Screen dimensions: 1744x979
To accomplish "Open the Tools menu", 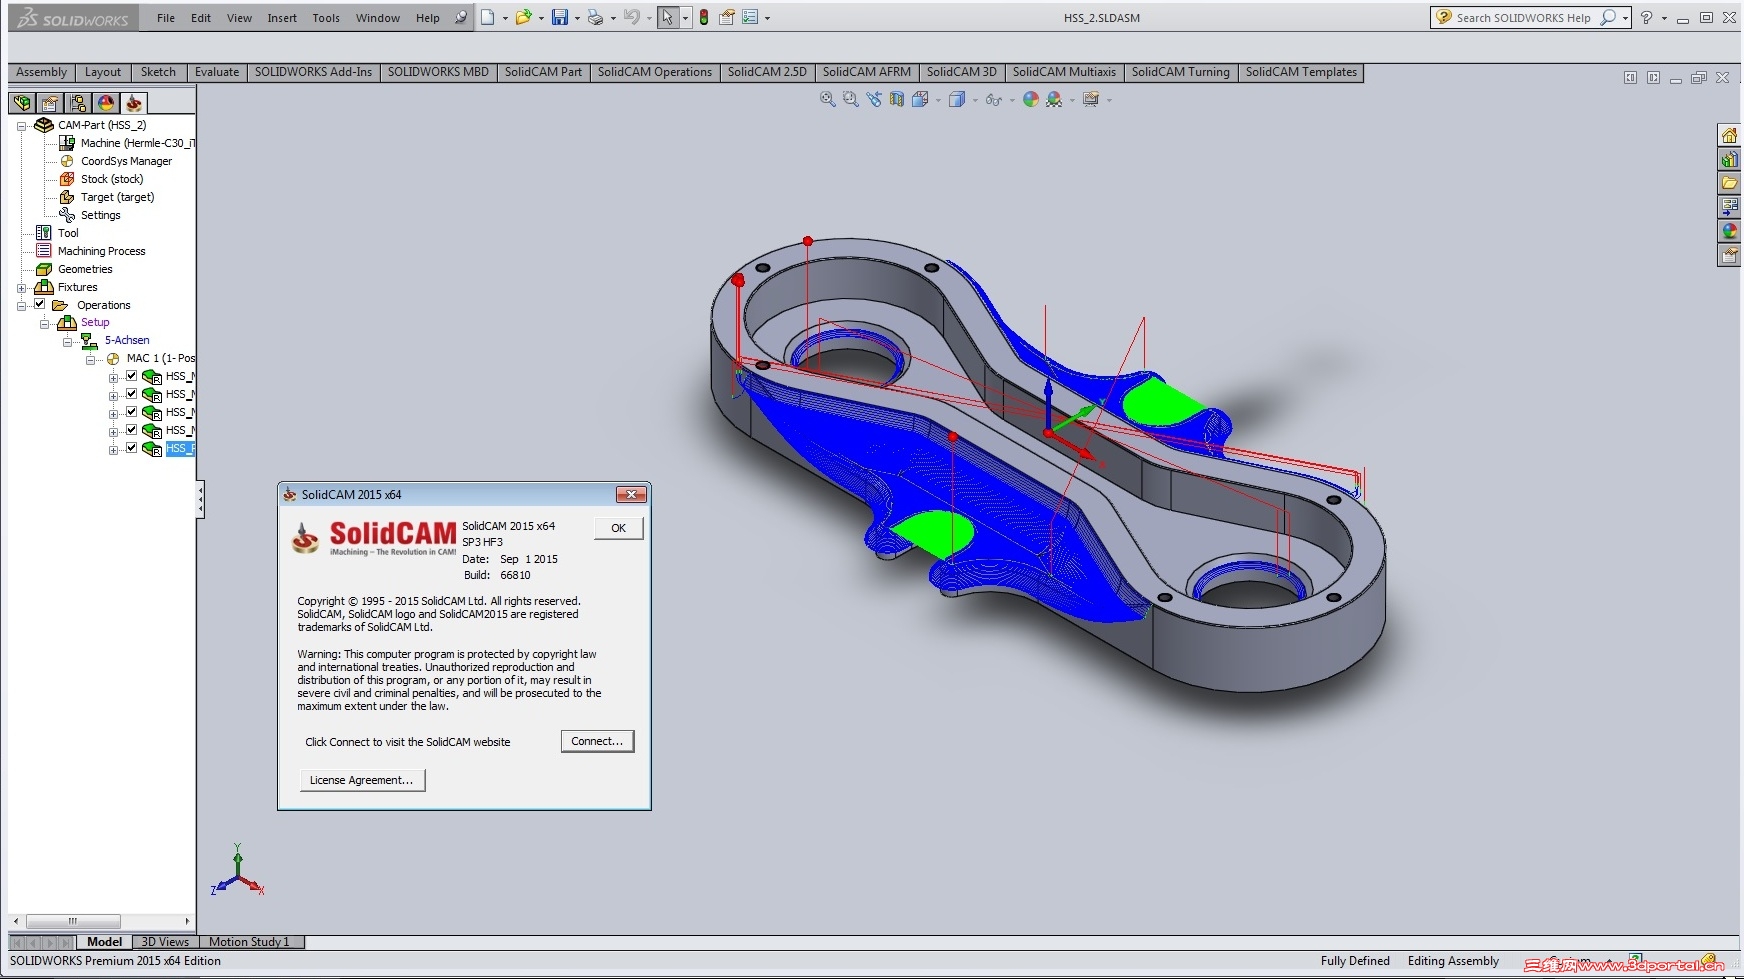I will click(x=326, y=18).
